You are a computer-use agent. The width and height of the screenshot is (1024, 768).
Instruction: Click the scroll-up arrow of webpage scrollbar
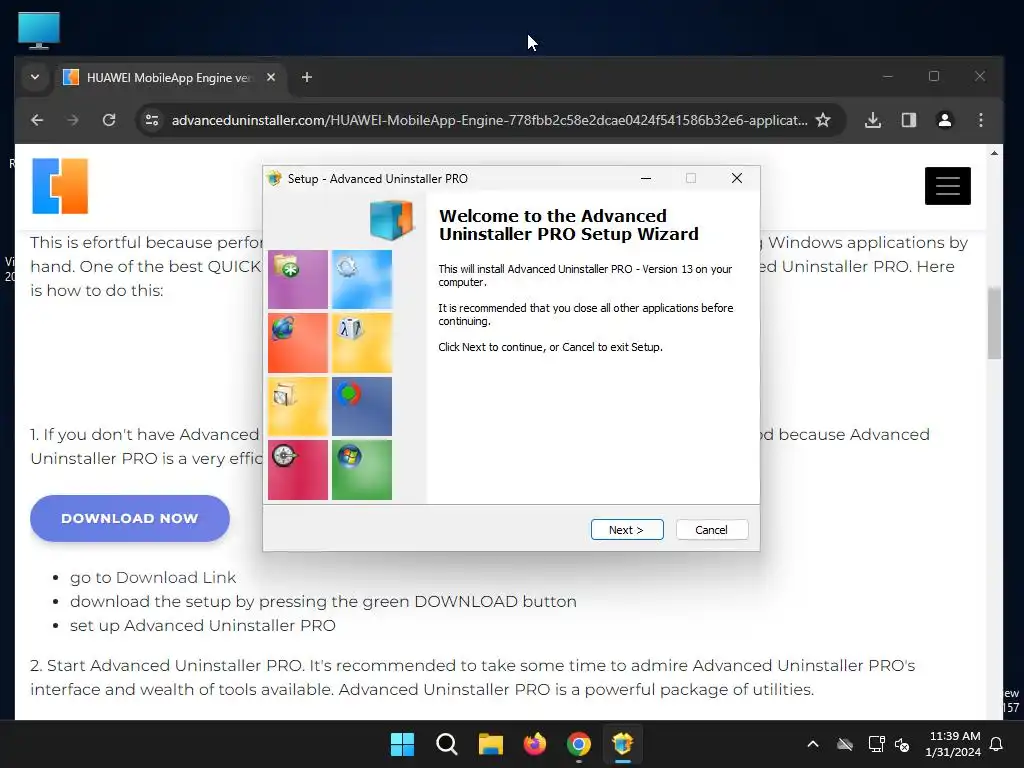click(994, 153)
